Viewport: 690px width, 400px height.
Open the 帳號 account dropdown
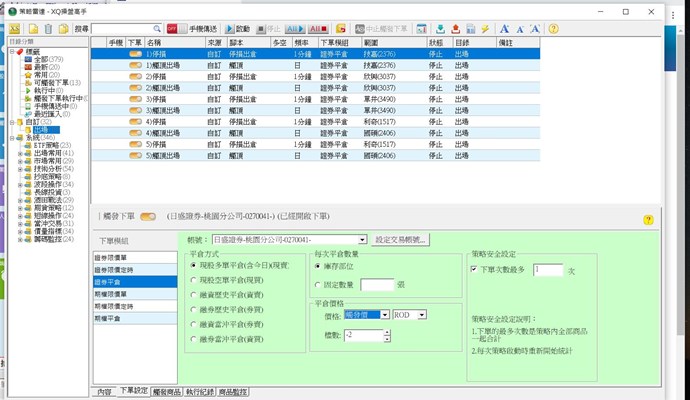361,240
